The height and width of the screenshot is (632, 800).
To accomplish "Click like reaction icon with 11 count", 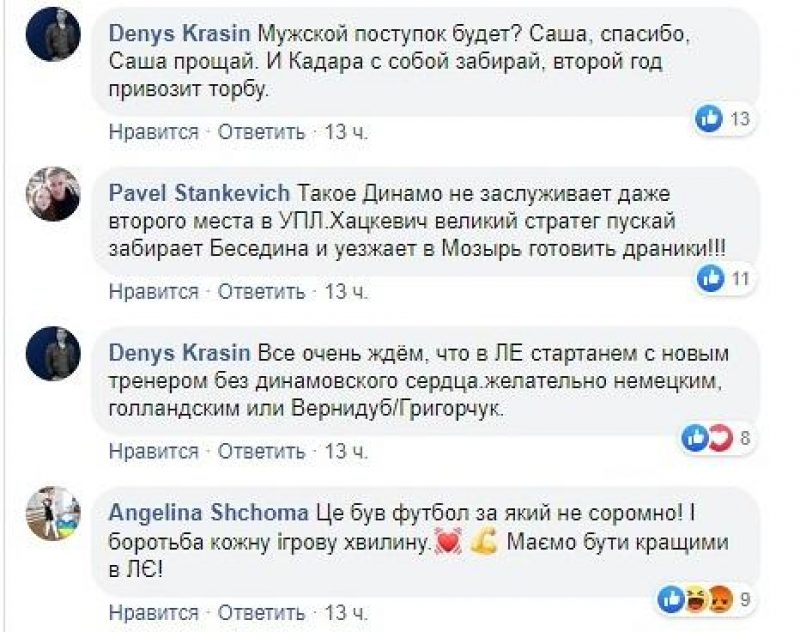I will coord(711,279).
